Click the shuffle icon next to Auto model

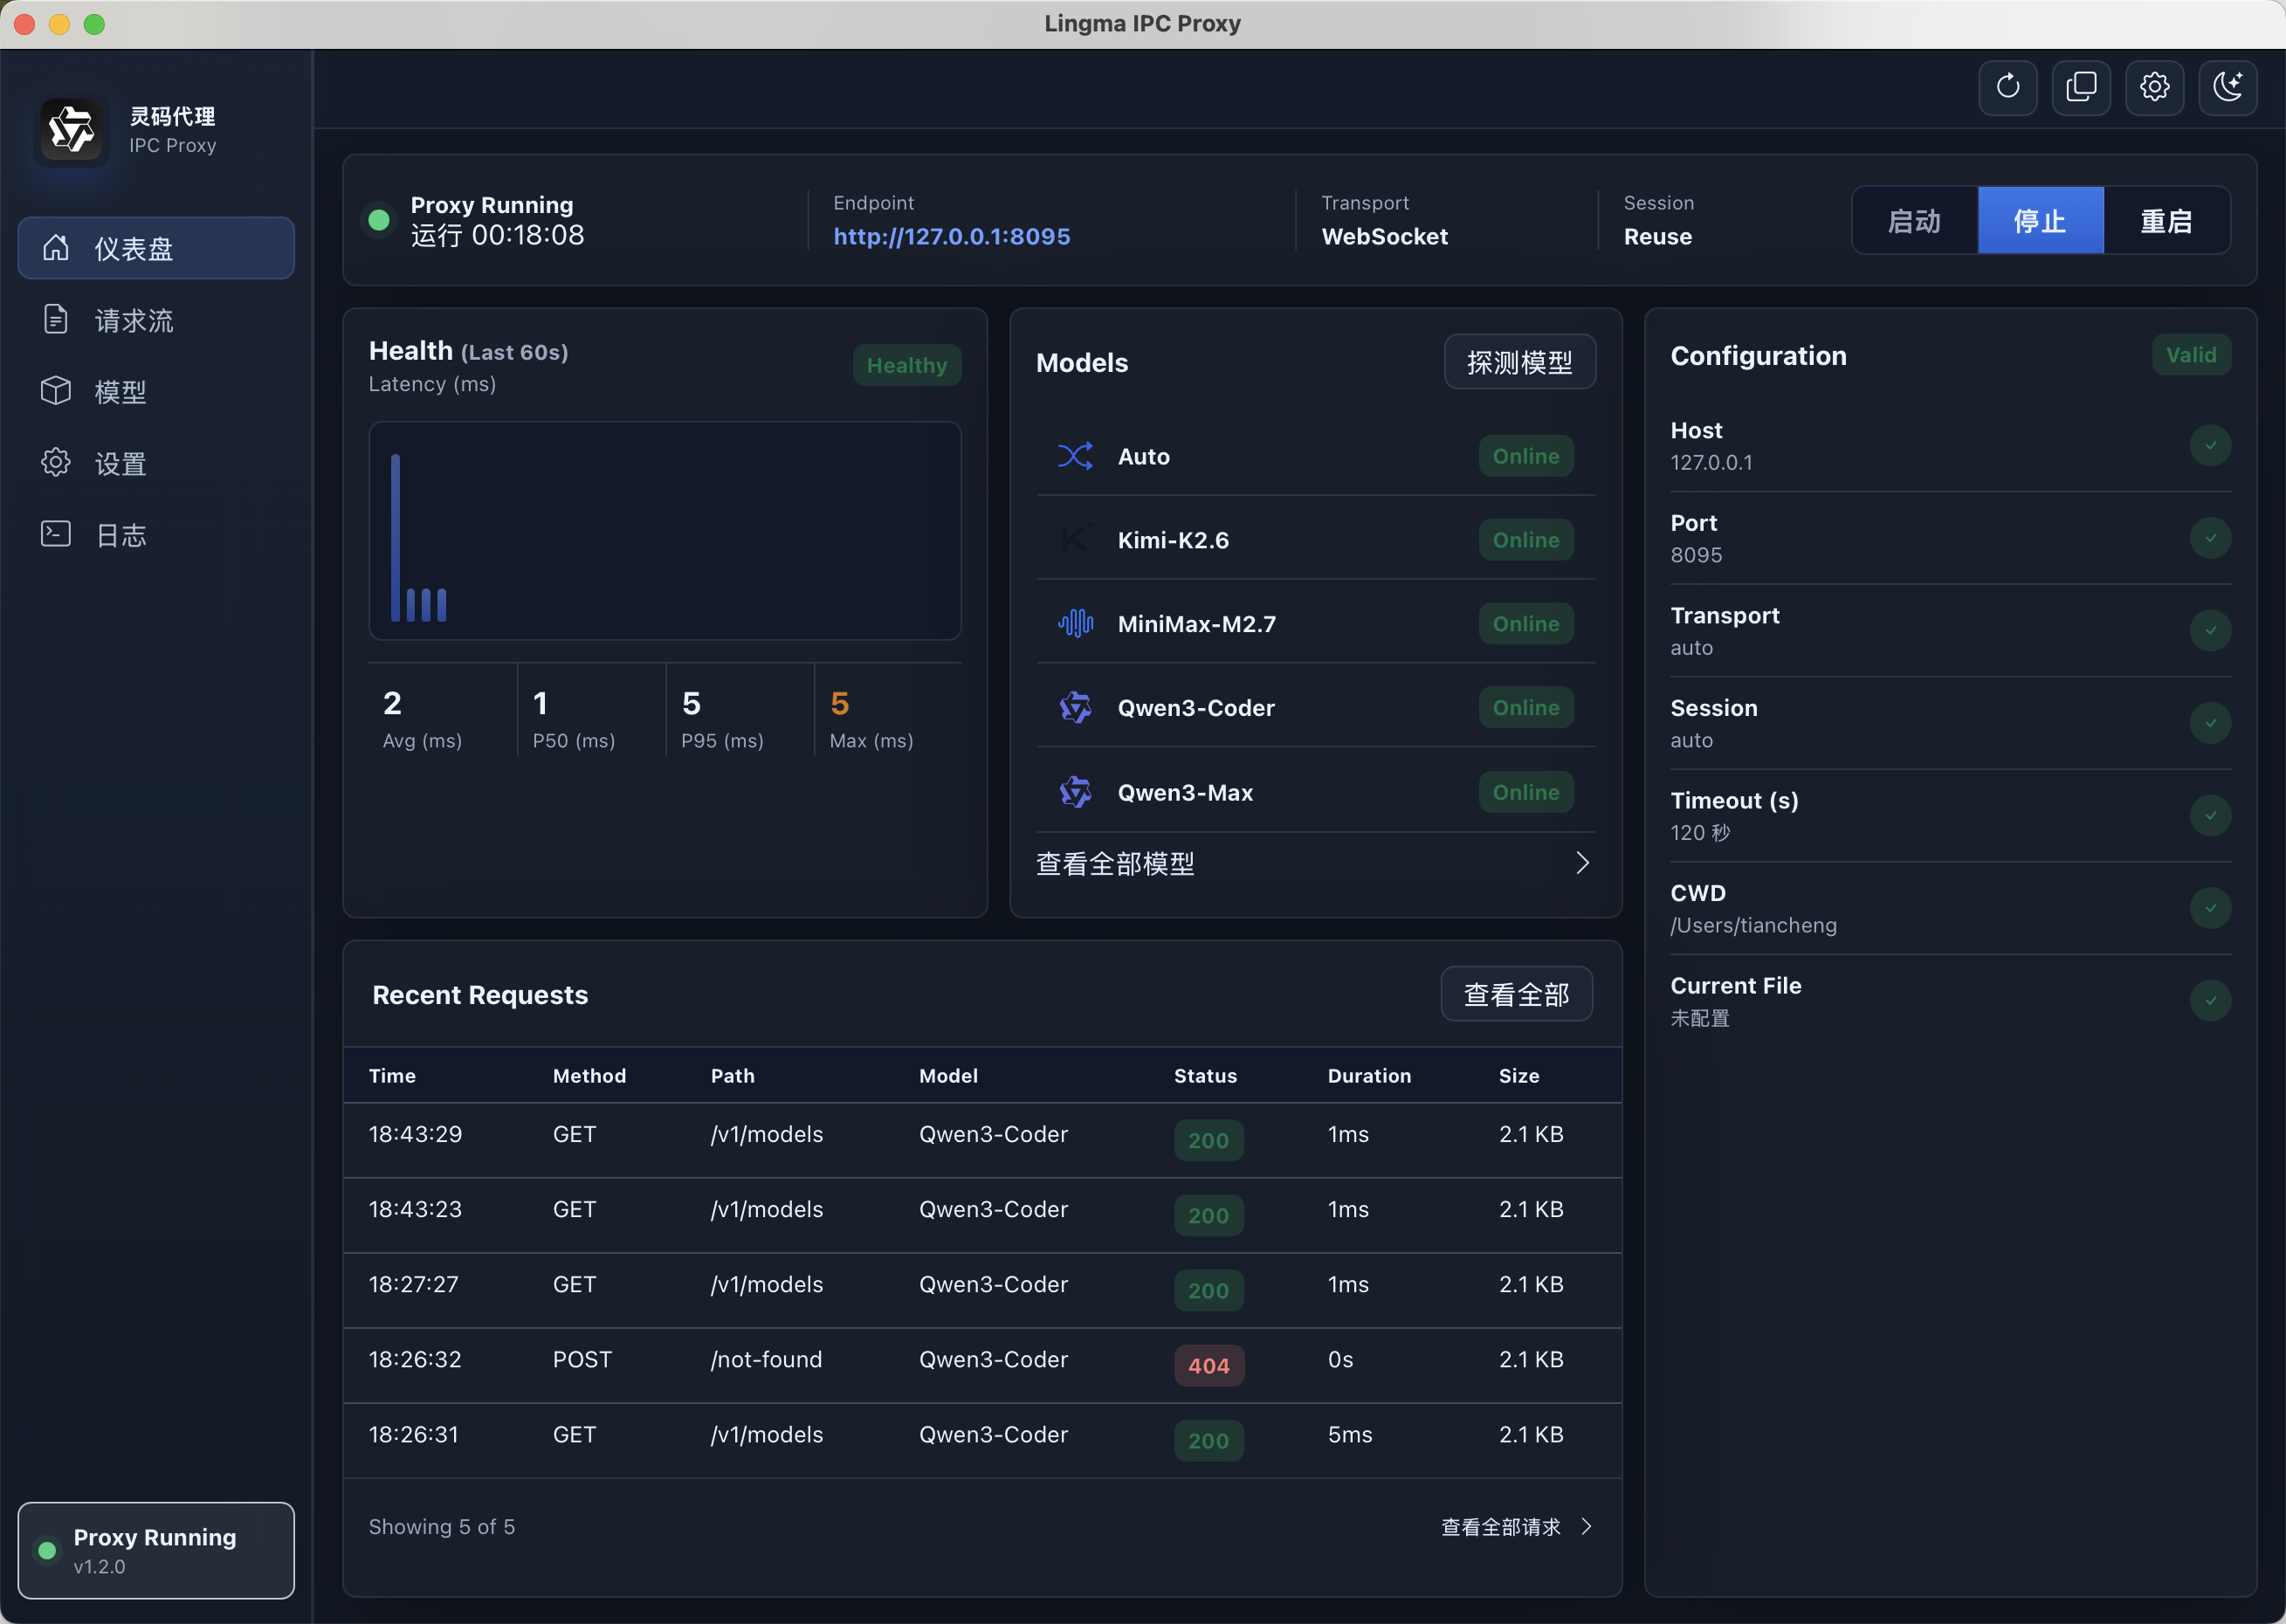[1075, 456]
